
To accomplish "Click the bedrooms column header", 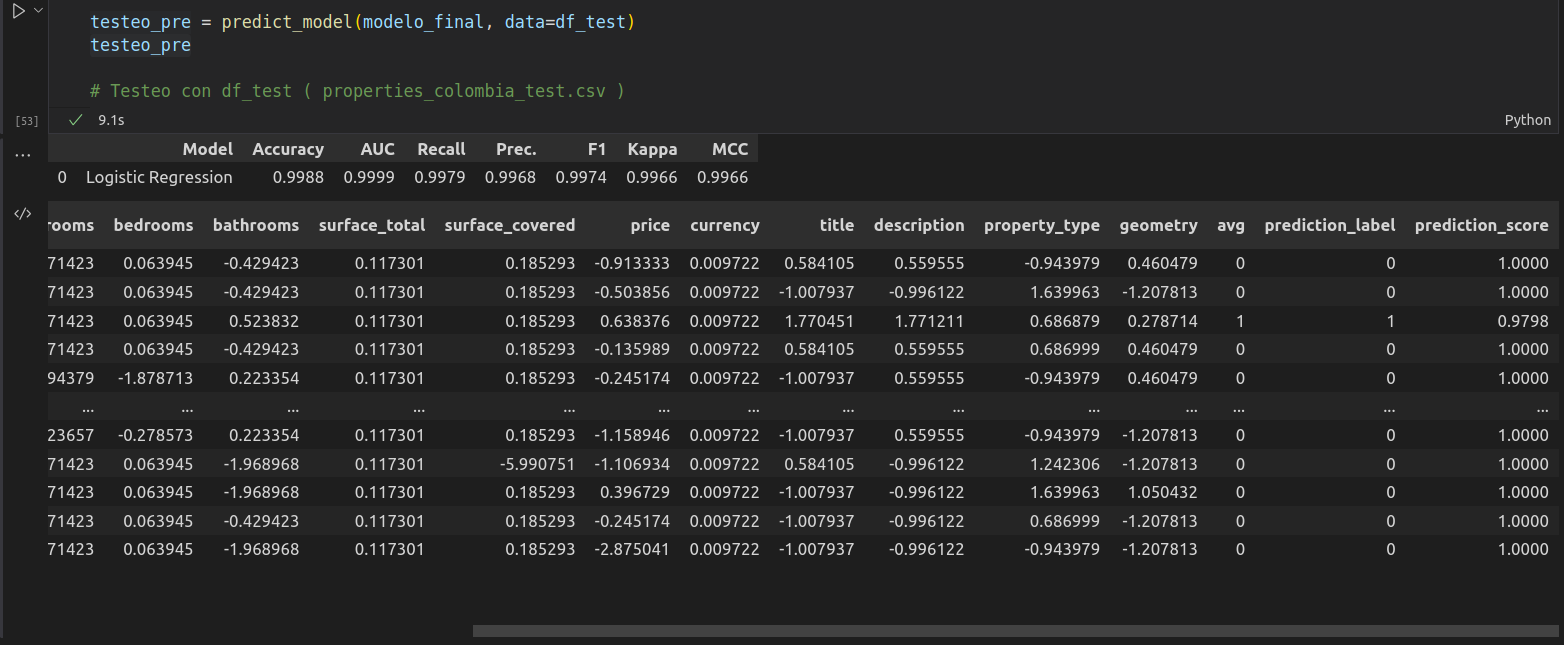I will 153,225.
